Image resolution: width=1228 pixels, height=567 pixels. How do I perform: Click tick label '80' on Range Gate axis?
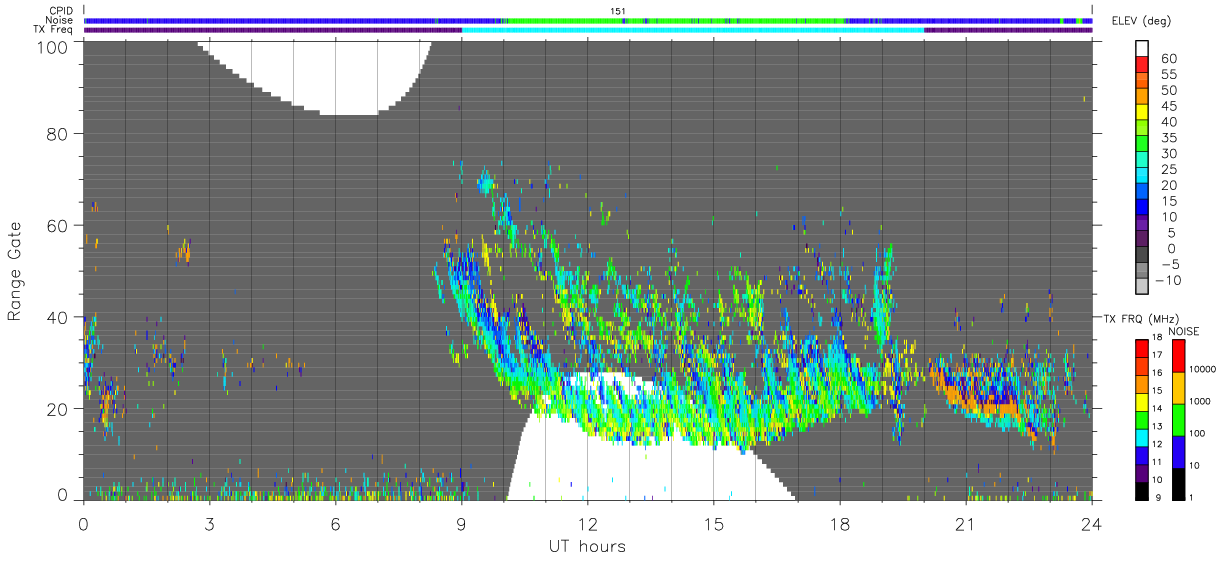point(58,134)
